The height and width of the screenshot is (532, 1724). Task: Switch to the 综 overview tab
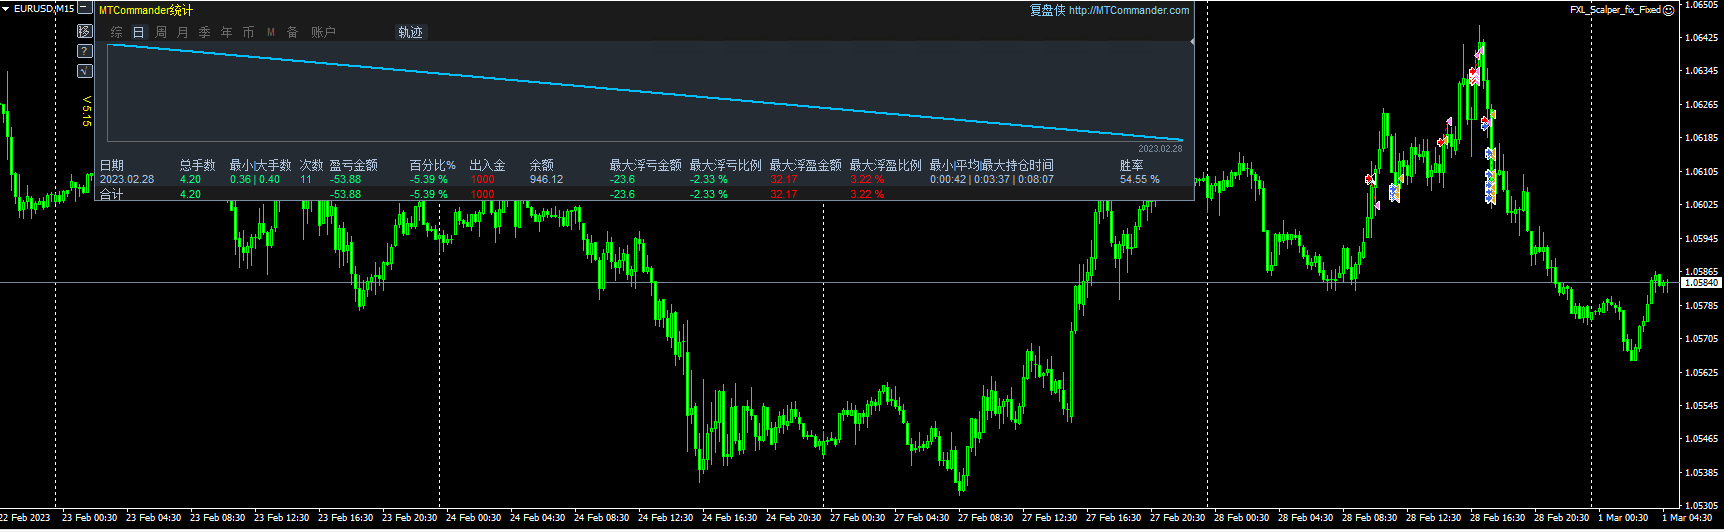pos(117,32)
